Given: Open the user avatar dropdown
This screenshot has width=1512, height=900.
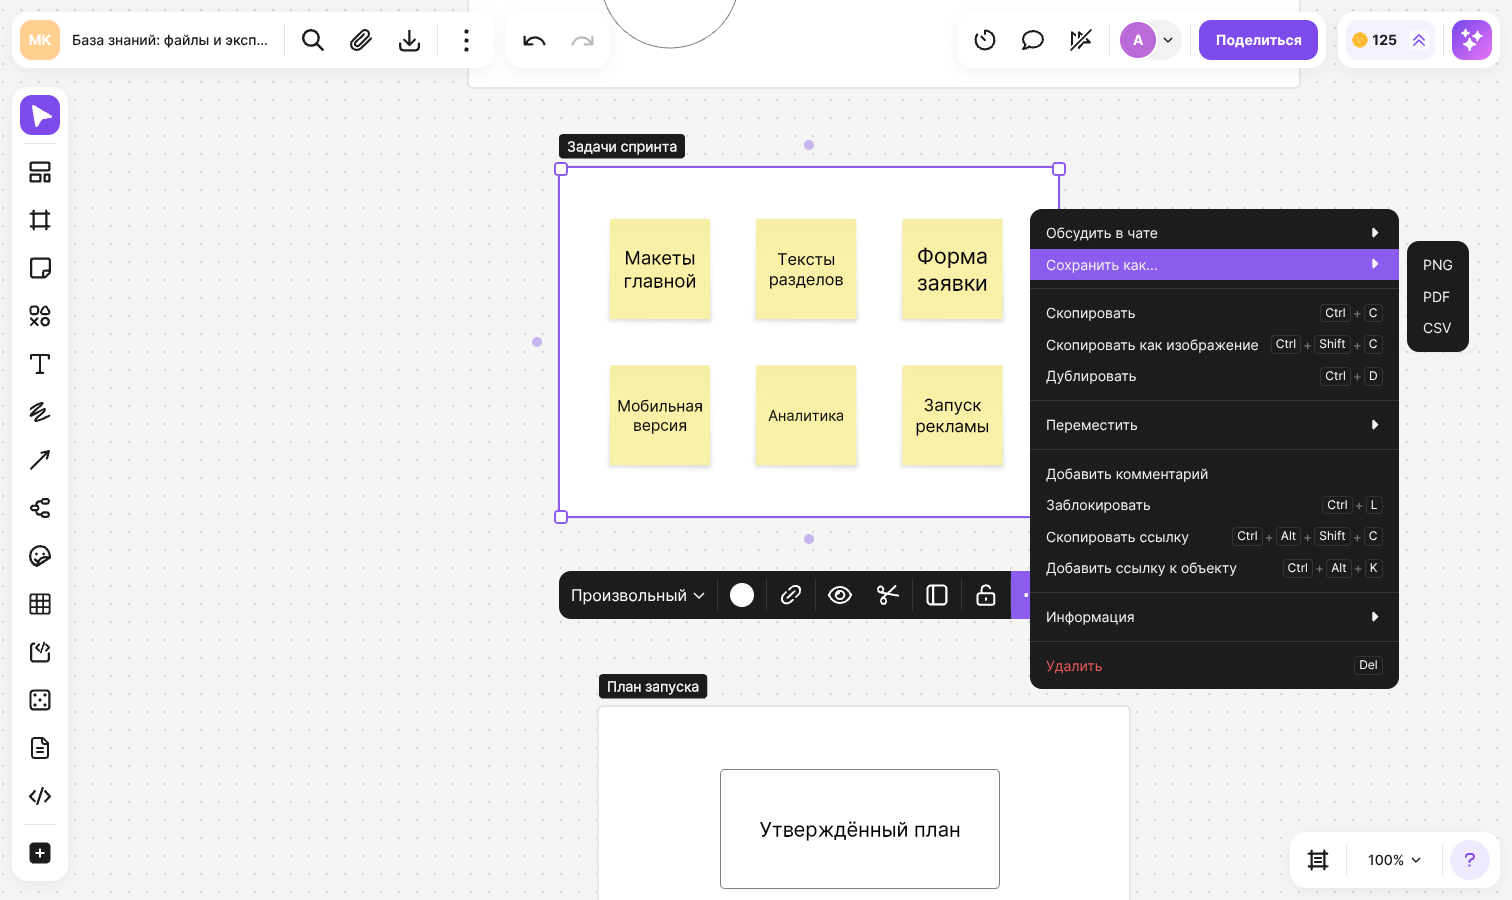Looking at the screenshot, I should click(1150, 40).
